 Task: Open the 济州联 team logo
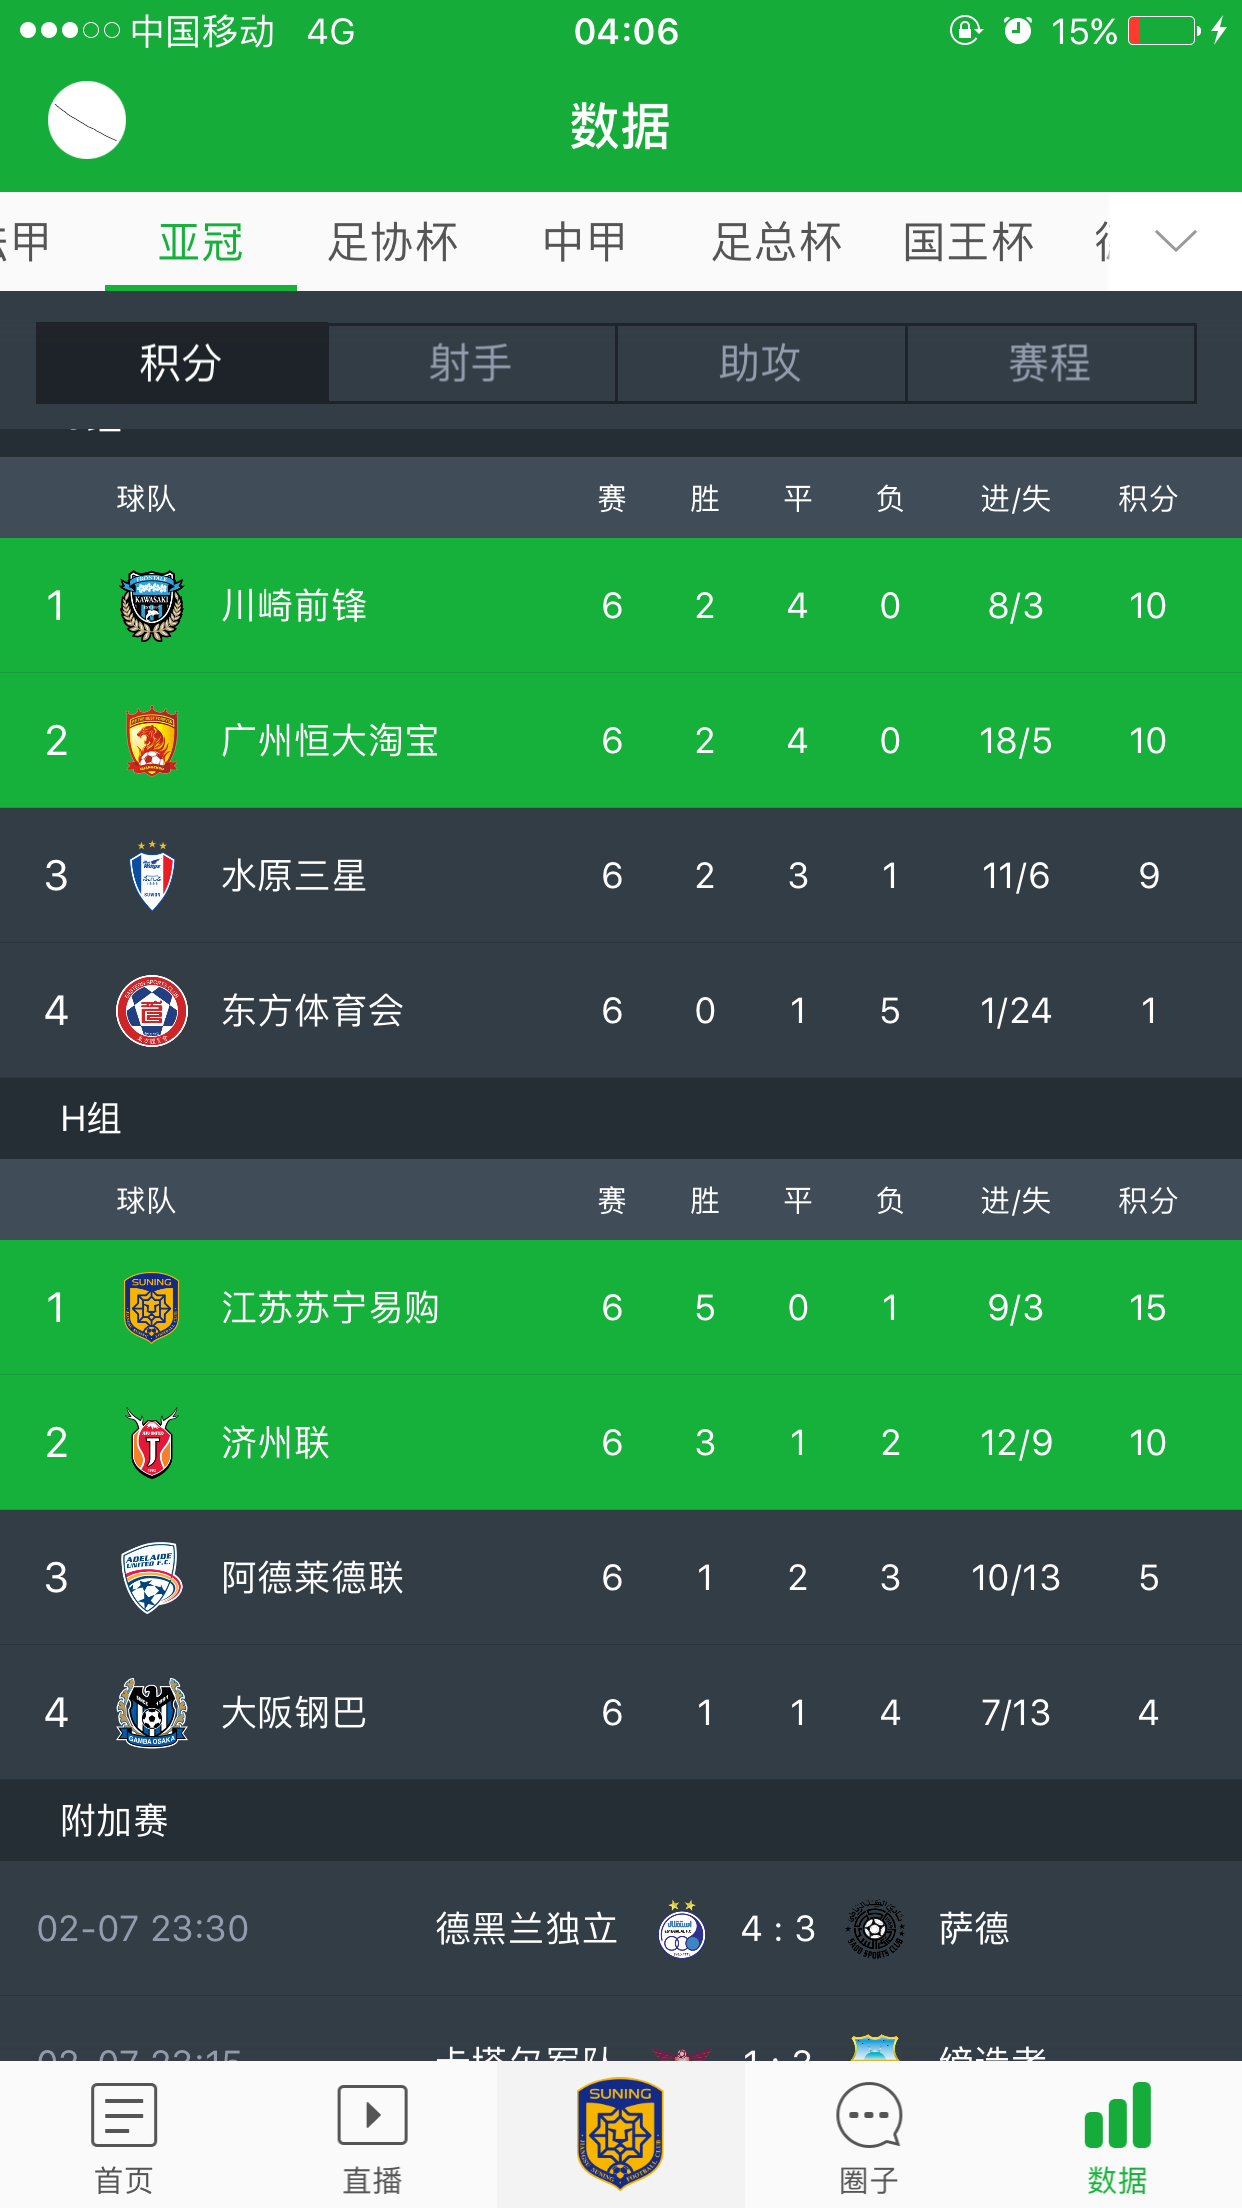point(152,1443)
